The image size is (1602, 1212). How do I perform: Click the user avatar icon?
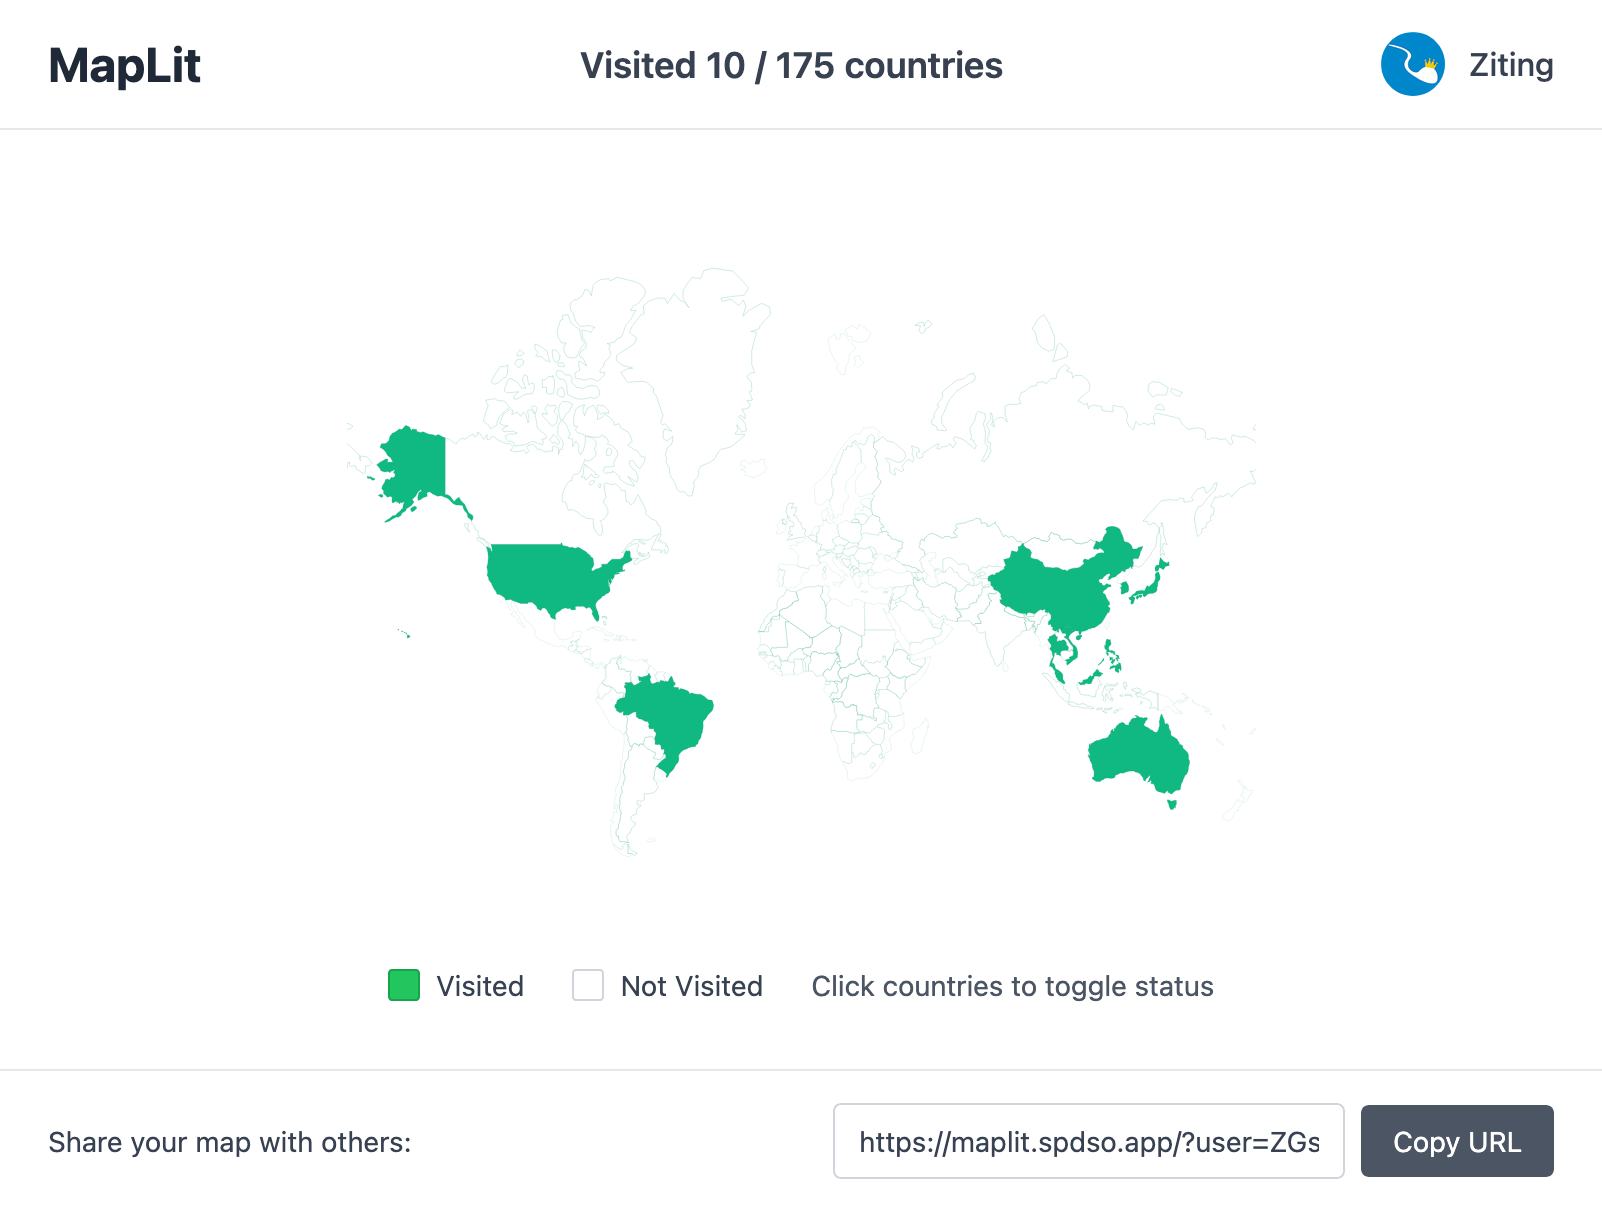click(1412, 64)
